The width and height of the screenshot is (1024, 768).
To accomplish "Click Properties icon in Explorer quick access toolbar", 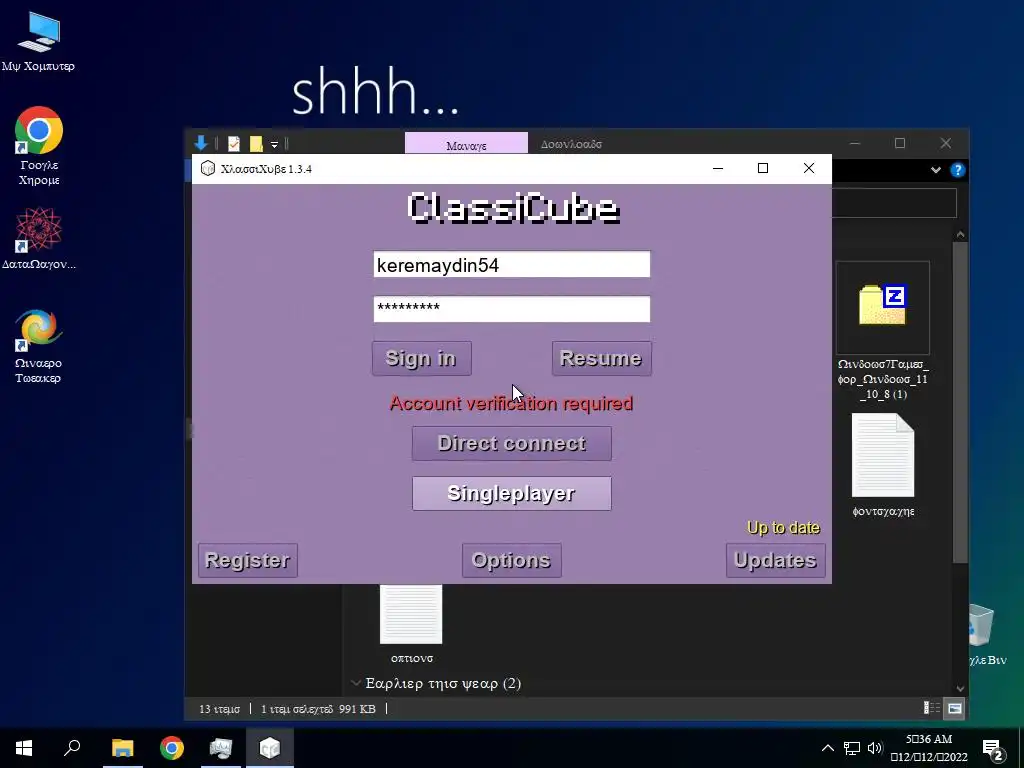I will pos(234,144).
